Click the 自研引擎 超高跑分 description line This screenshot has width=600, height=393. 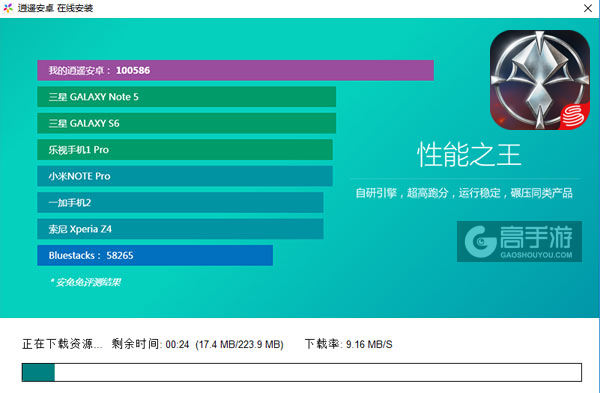tap(464, 193)
